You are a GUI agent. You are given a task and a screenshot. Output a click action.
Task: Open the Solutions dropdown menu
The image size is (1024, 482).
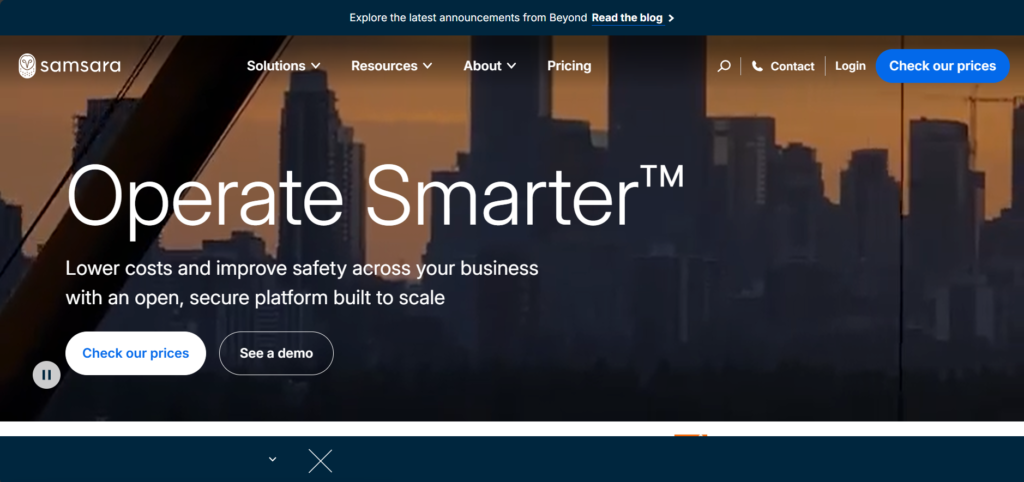[x=283, y=66]
